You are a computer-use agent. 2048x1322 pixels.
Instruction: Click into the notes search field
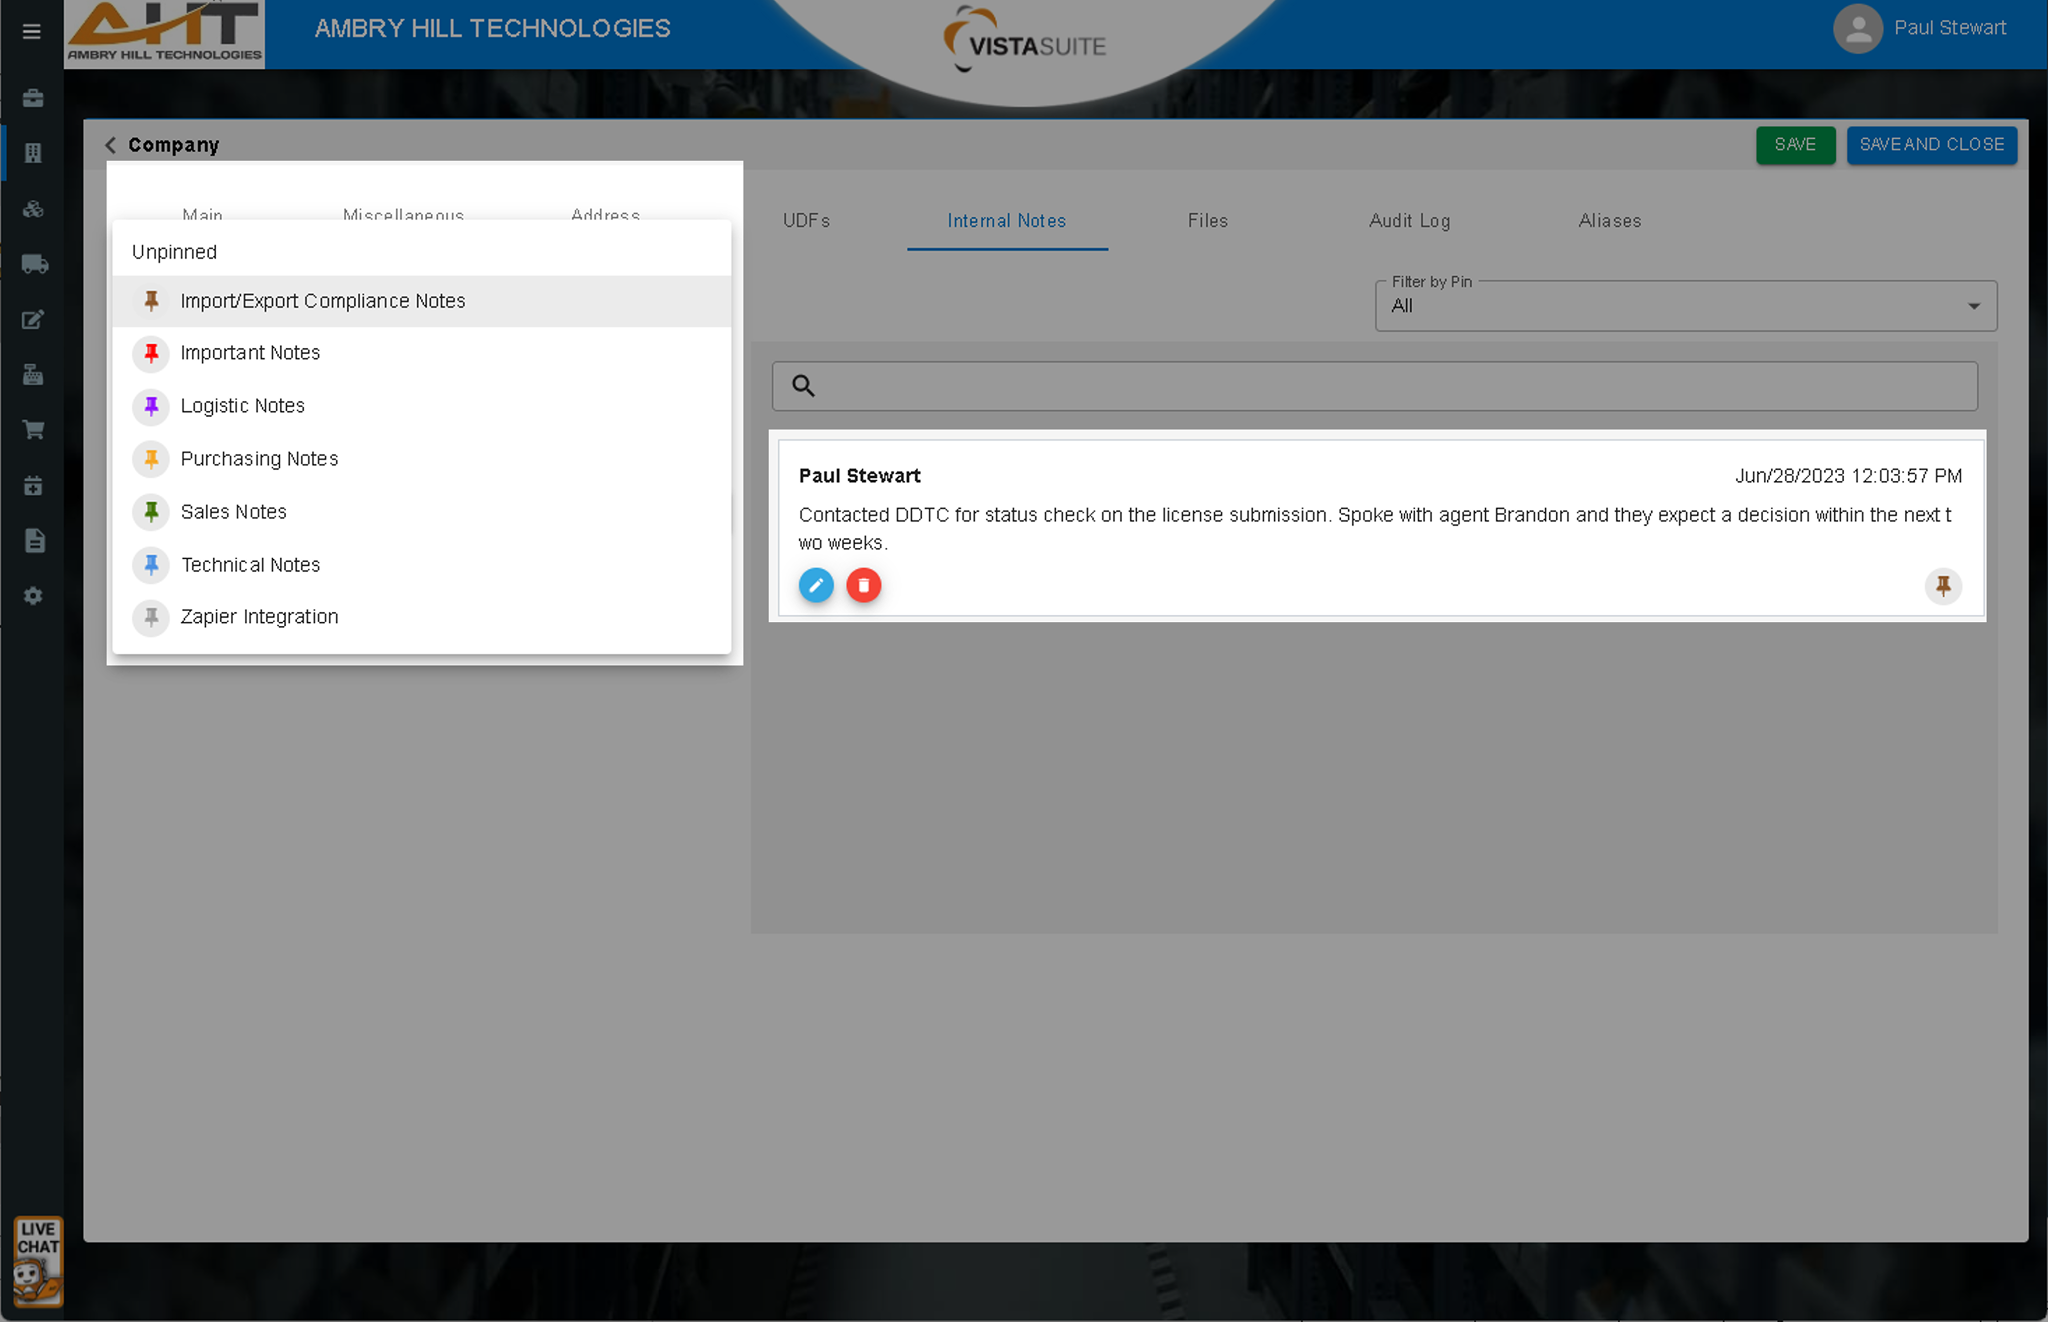[x=1390, y=386]
